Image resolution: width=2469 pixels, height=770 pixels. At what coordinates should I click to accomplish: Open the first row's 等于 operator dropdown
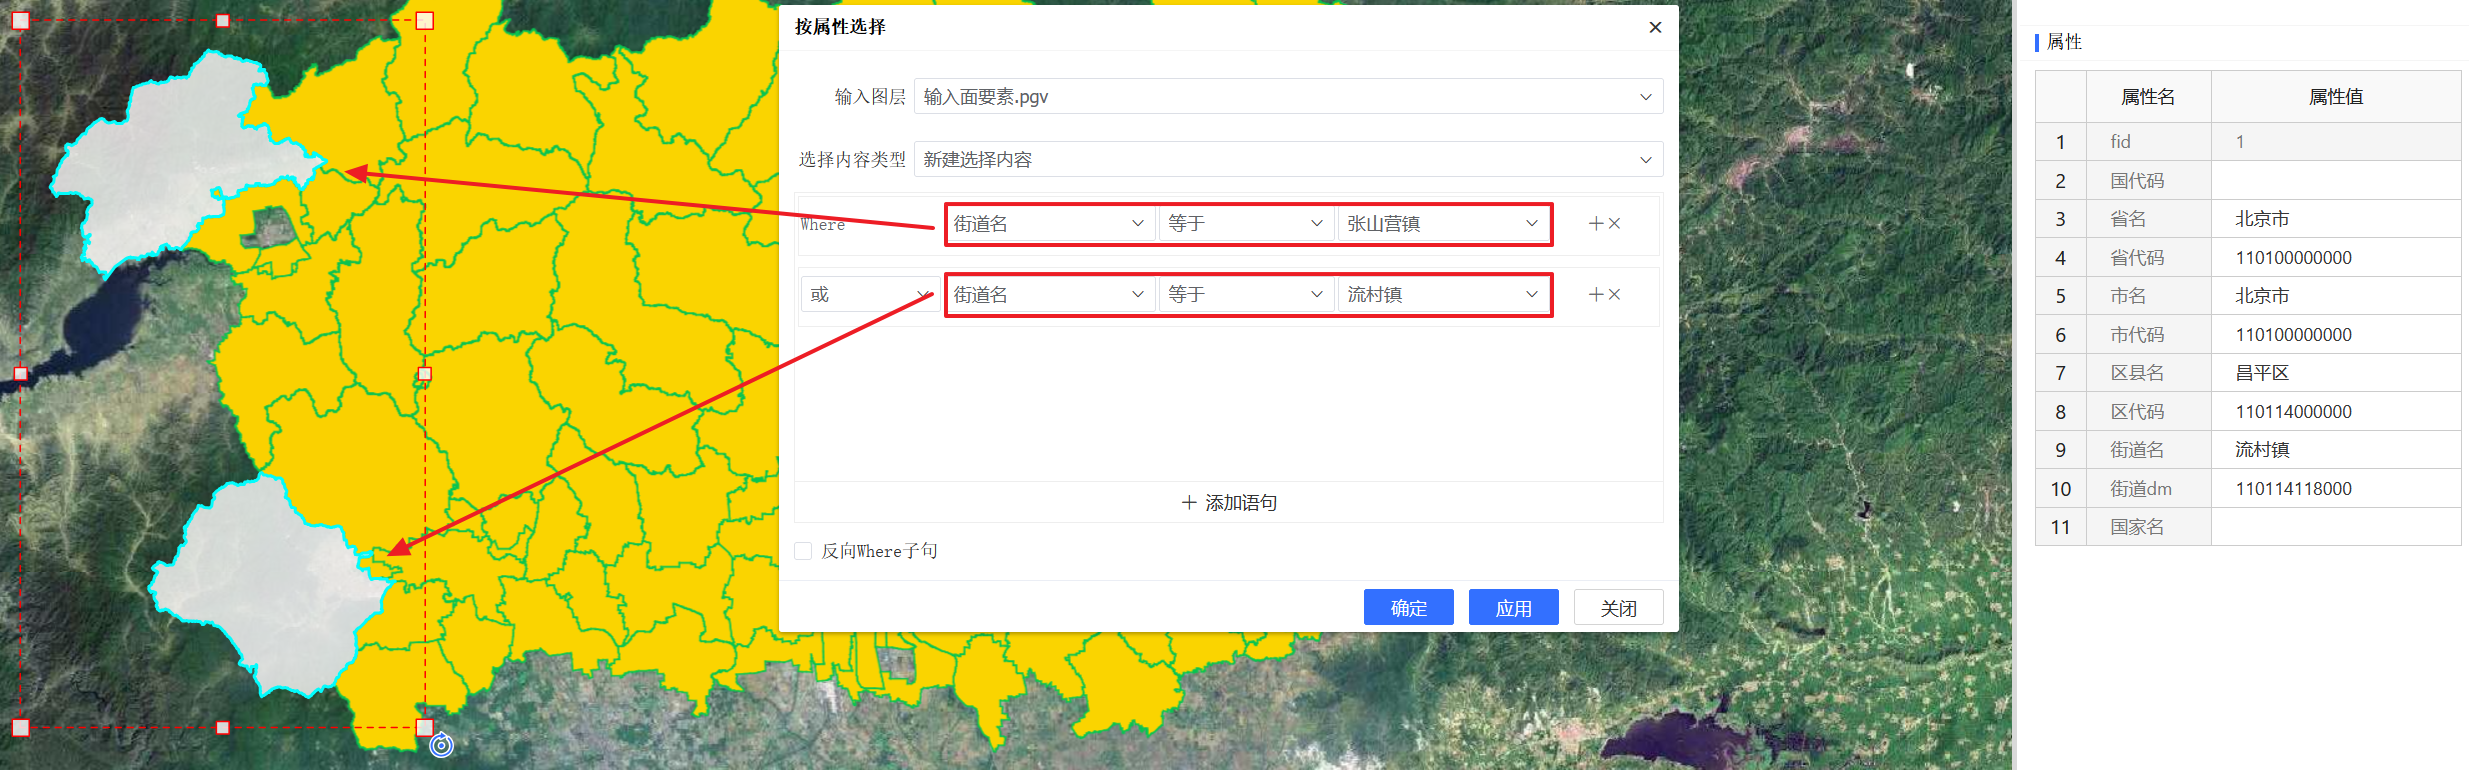point(1245,224)
